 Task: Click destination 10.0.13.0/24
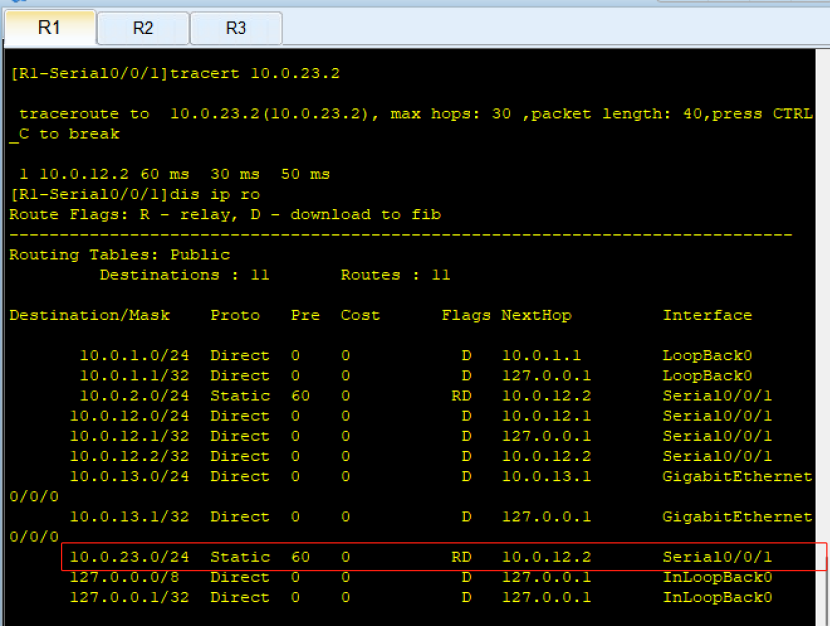(x=129, y=476)
